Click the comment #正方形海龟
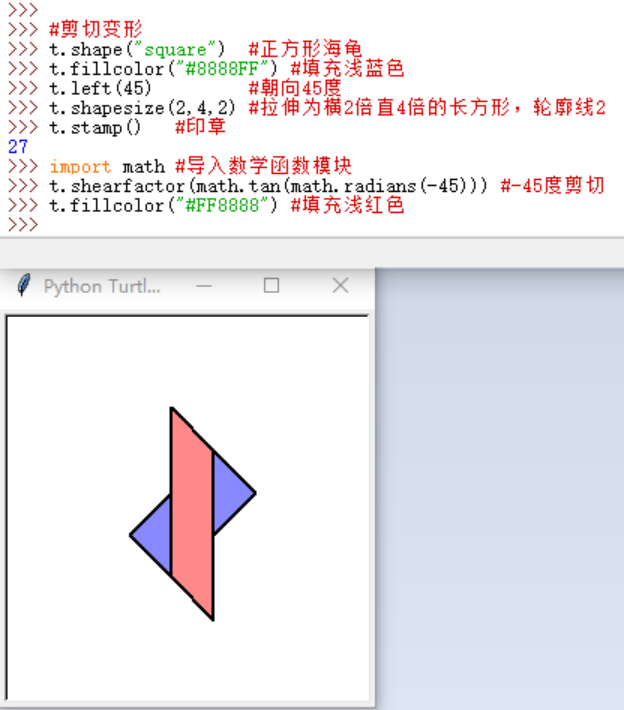Image resolution: width=624 pixels, height=710 pixels. coord(305,49)
